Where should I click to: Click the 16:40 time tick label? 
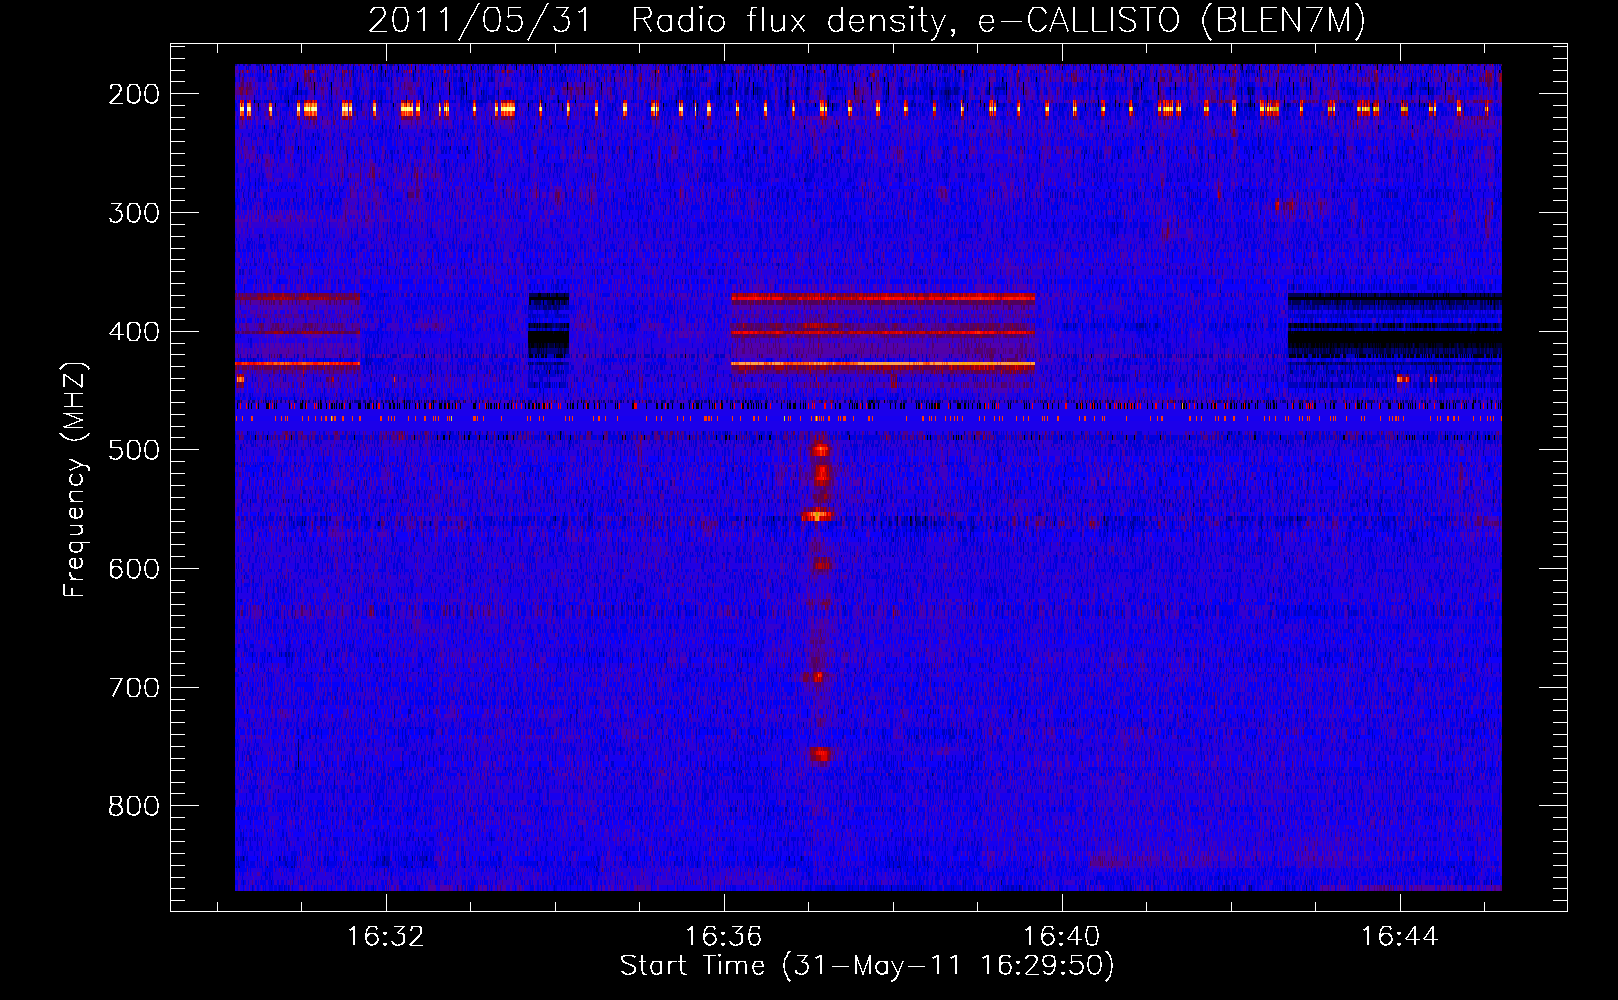pos(1061,936)
